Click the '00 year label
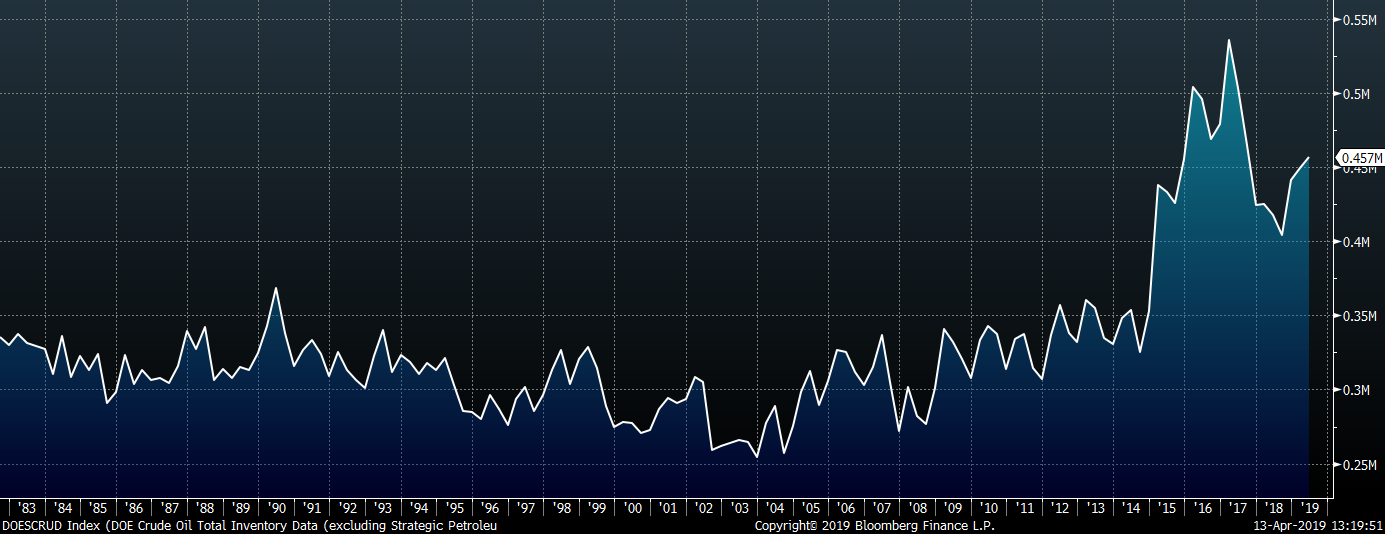Viewport: 1385px width, 534px height. [x=634, y=508]
